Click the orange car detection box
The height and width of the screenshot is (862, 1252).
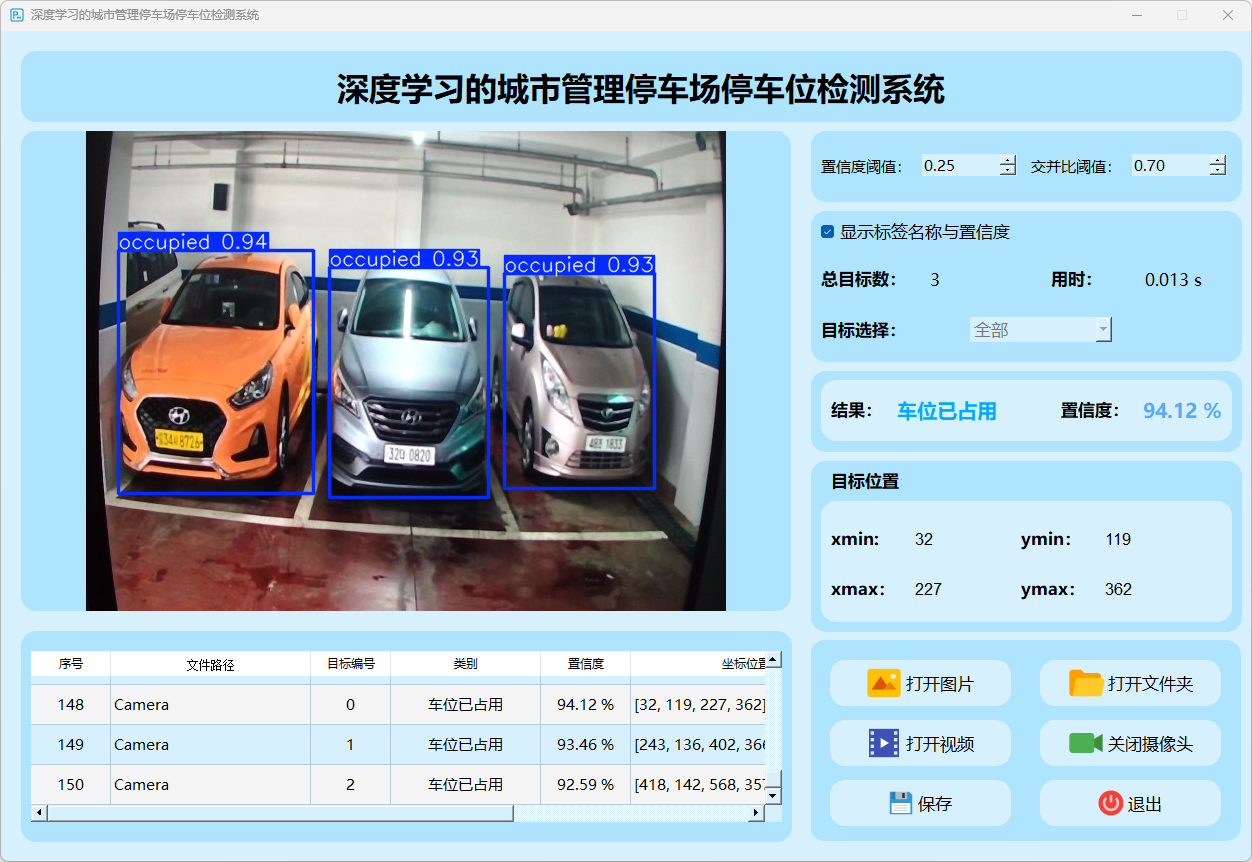(216, 372)
